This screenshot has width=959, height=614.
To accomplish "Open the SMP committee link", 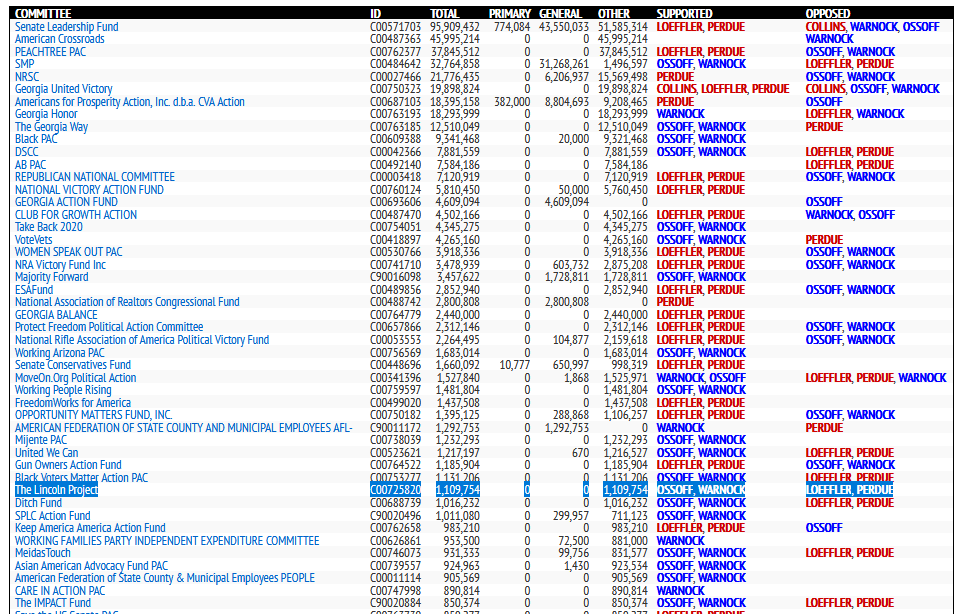I will coord(24,64).
